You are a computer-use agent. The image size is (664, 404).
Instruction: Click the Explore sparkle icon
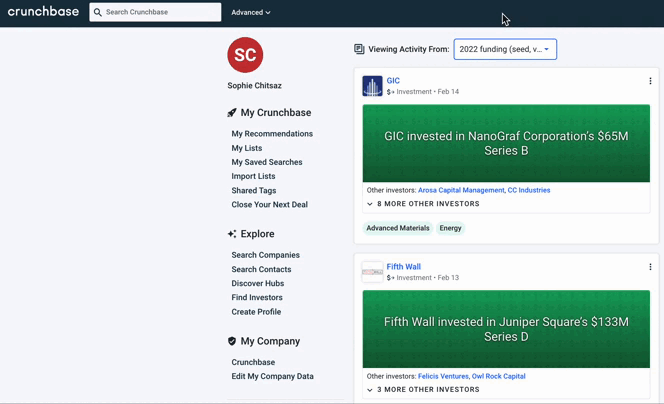coord(232,234)
